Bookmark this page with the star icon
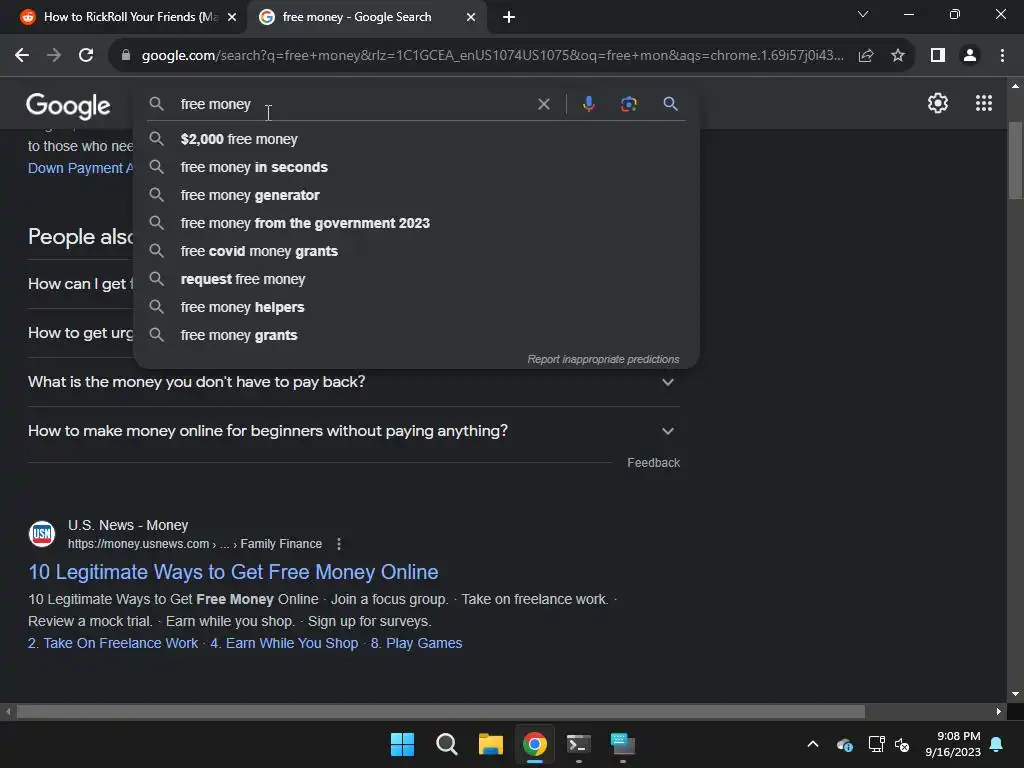The height and width of the screenshot is (768, 1024). tap(898, 56)
